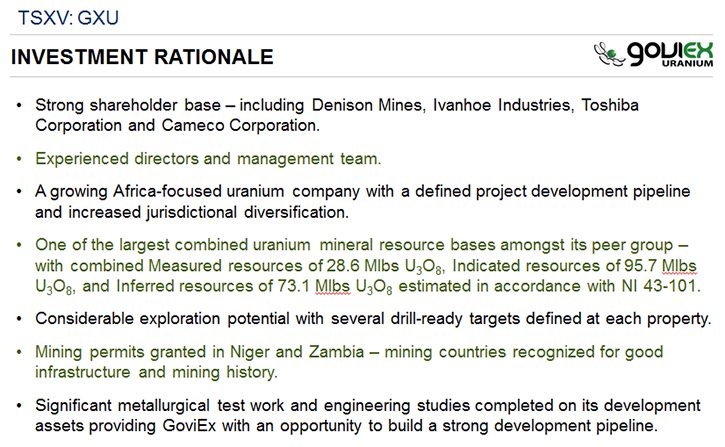Screen dimensions: 725x447
Task: Click the bullet 'Significant metallurgical test work'
Action: 368,416
